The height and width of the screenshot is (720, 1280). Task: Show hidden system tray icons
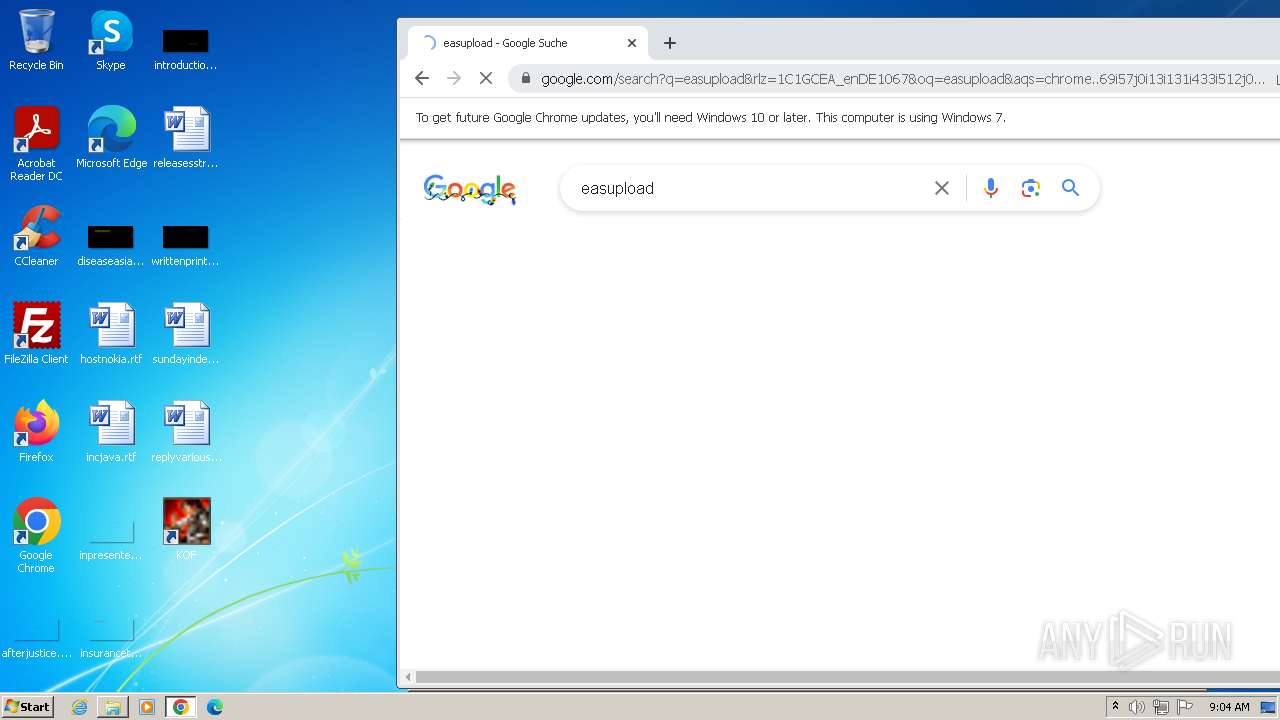point(1115,707)
